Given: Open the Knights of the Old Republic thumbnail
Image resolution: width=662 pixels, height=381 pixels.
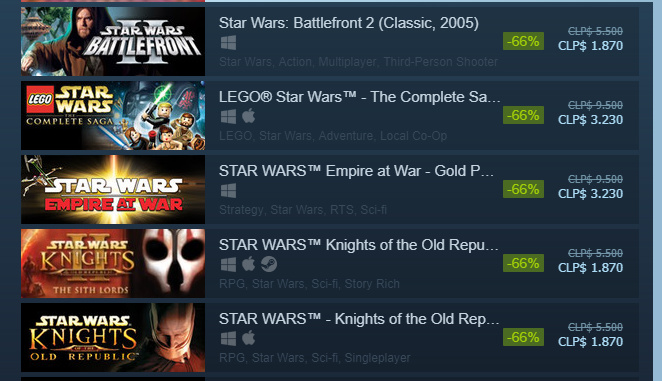Looking at the screenshot, I should (x=113, y=337).
